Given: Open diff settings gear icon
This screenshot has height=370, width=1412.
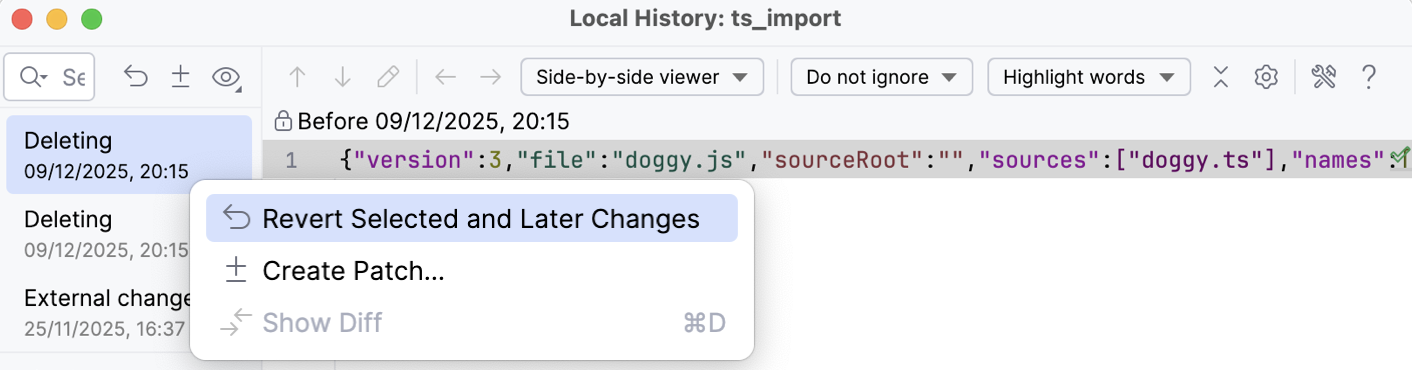Looking at the screenshot, I should pos(1266,77).
